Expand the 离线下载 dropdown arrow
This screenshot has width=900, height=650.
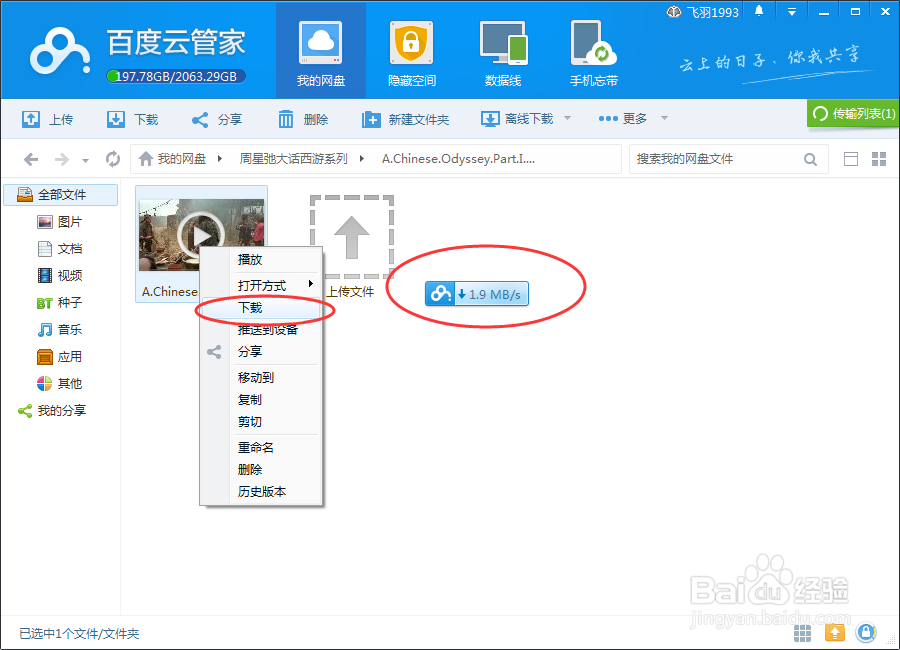pos(568,118)
